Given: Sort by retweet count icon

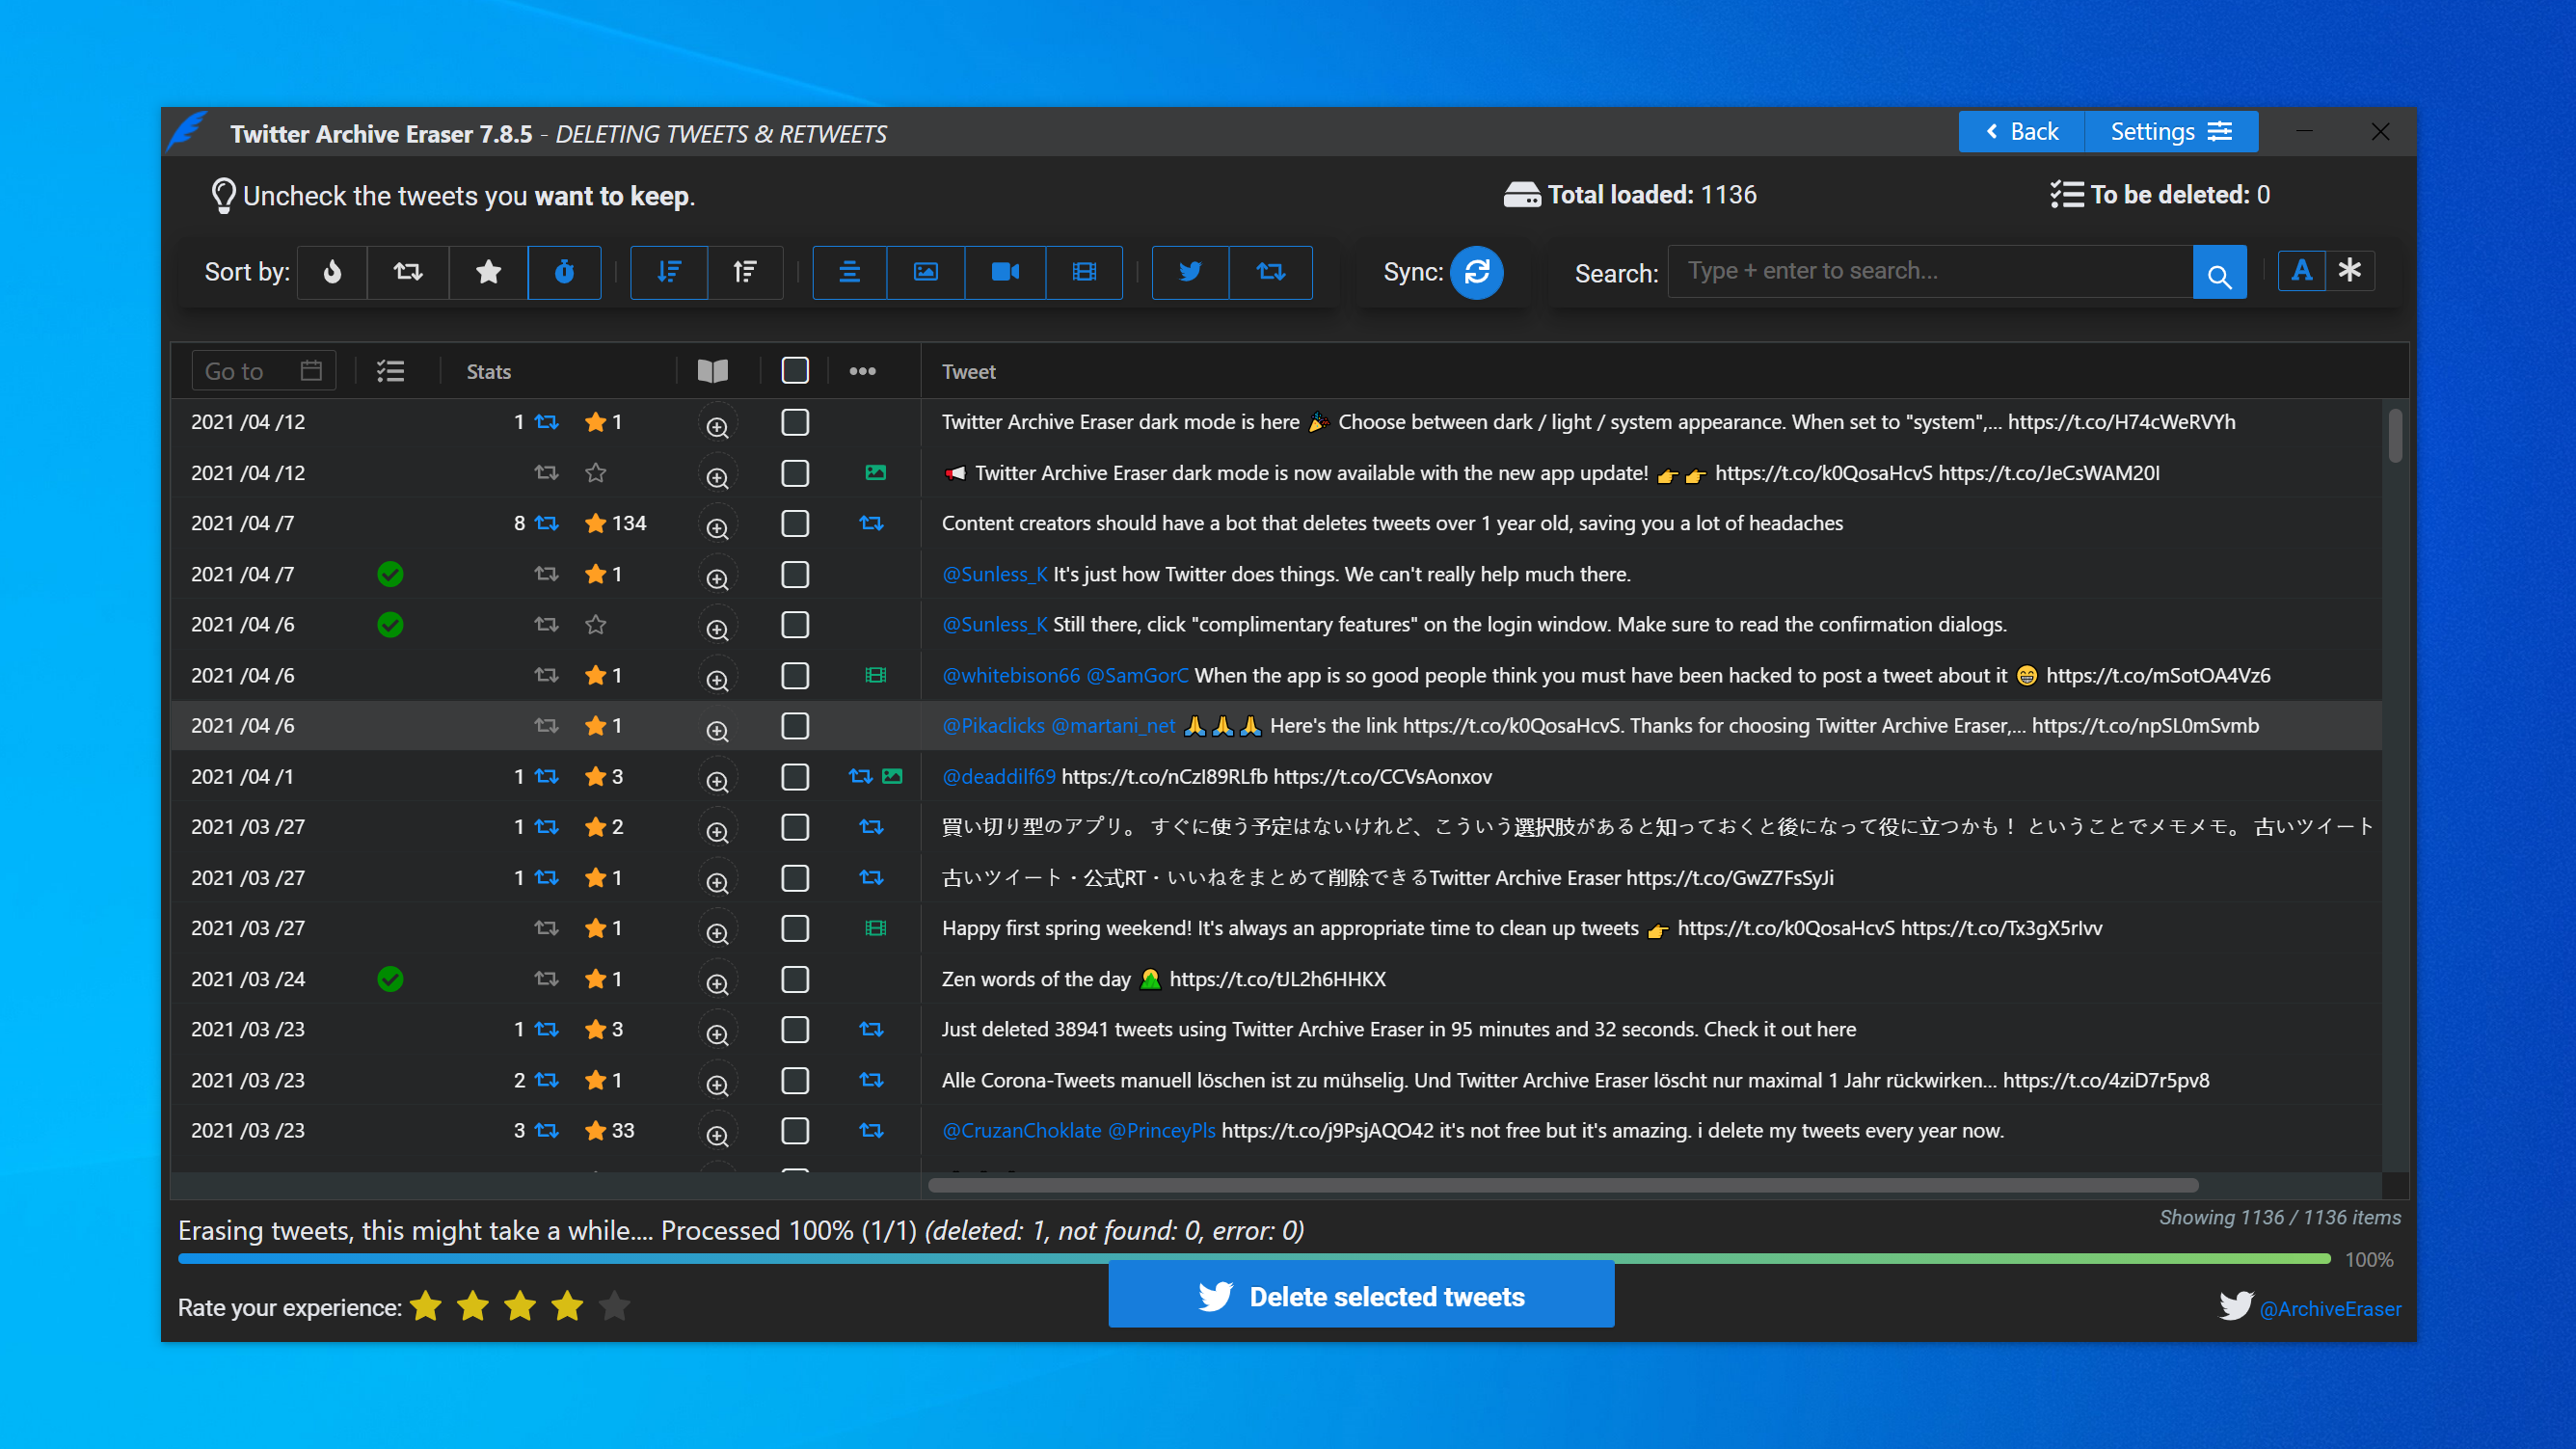Looking at the screenshot, I should pyautogui.click(x=407, y=272).
